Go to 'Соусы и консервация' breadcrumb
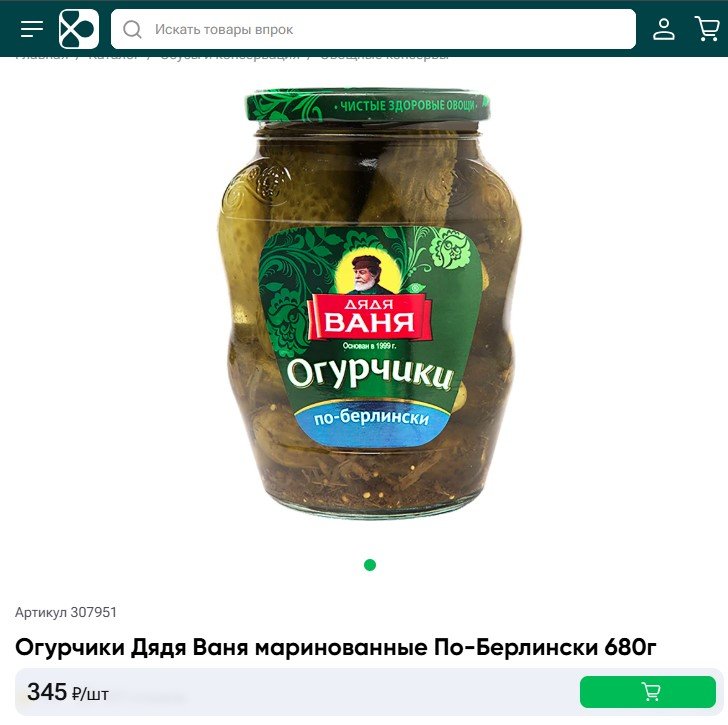The height and width of the screenshot is (725, 728). [x=230, y=57]
